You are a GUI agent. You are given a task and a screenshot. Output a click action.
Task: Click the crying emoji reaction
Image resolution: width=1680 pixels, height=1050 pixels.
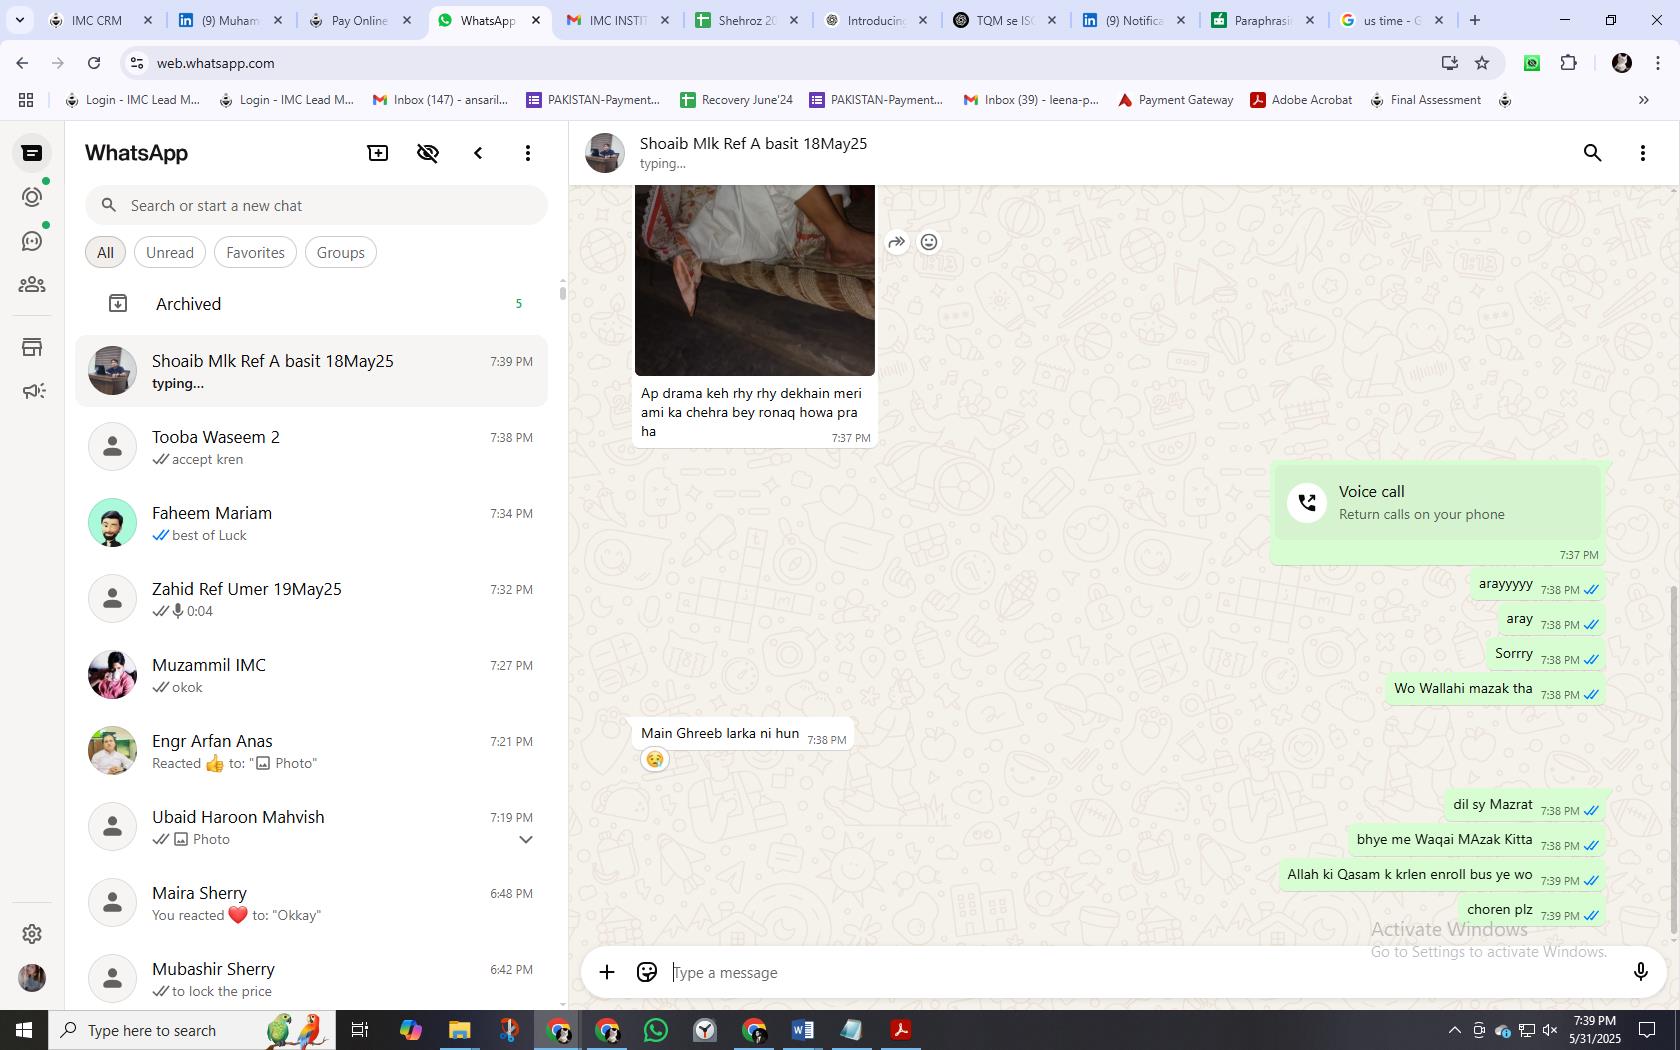pos(654,760)
